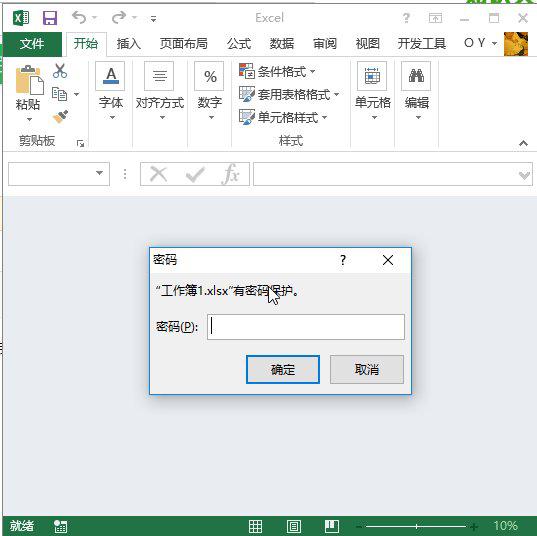Open the 文件 tab
The image size is (537, 536).
(32, 44)
